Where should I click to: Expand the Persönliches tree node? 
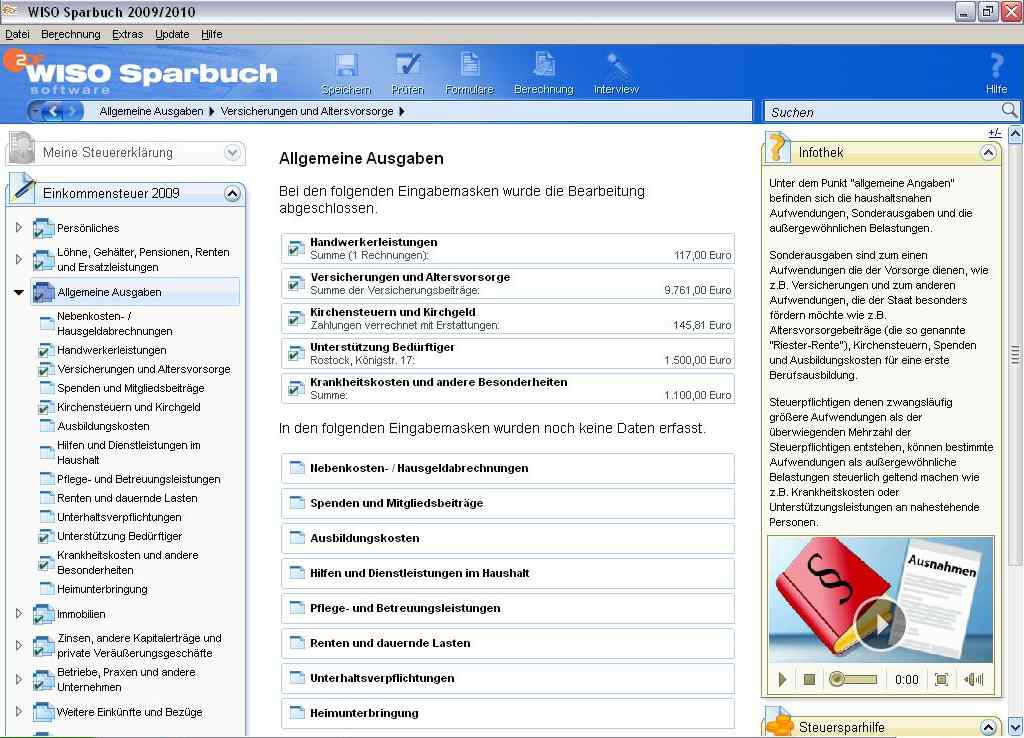[19, 228]
